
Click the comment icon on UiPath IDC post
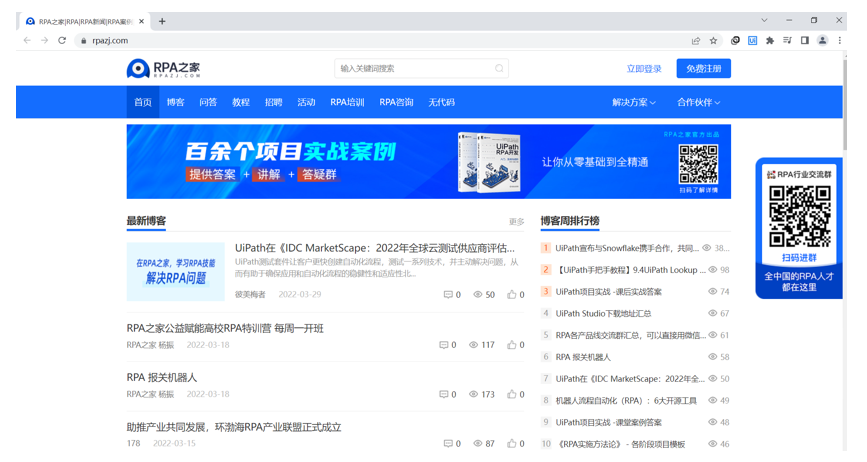click(448, 295)
